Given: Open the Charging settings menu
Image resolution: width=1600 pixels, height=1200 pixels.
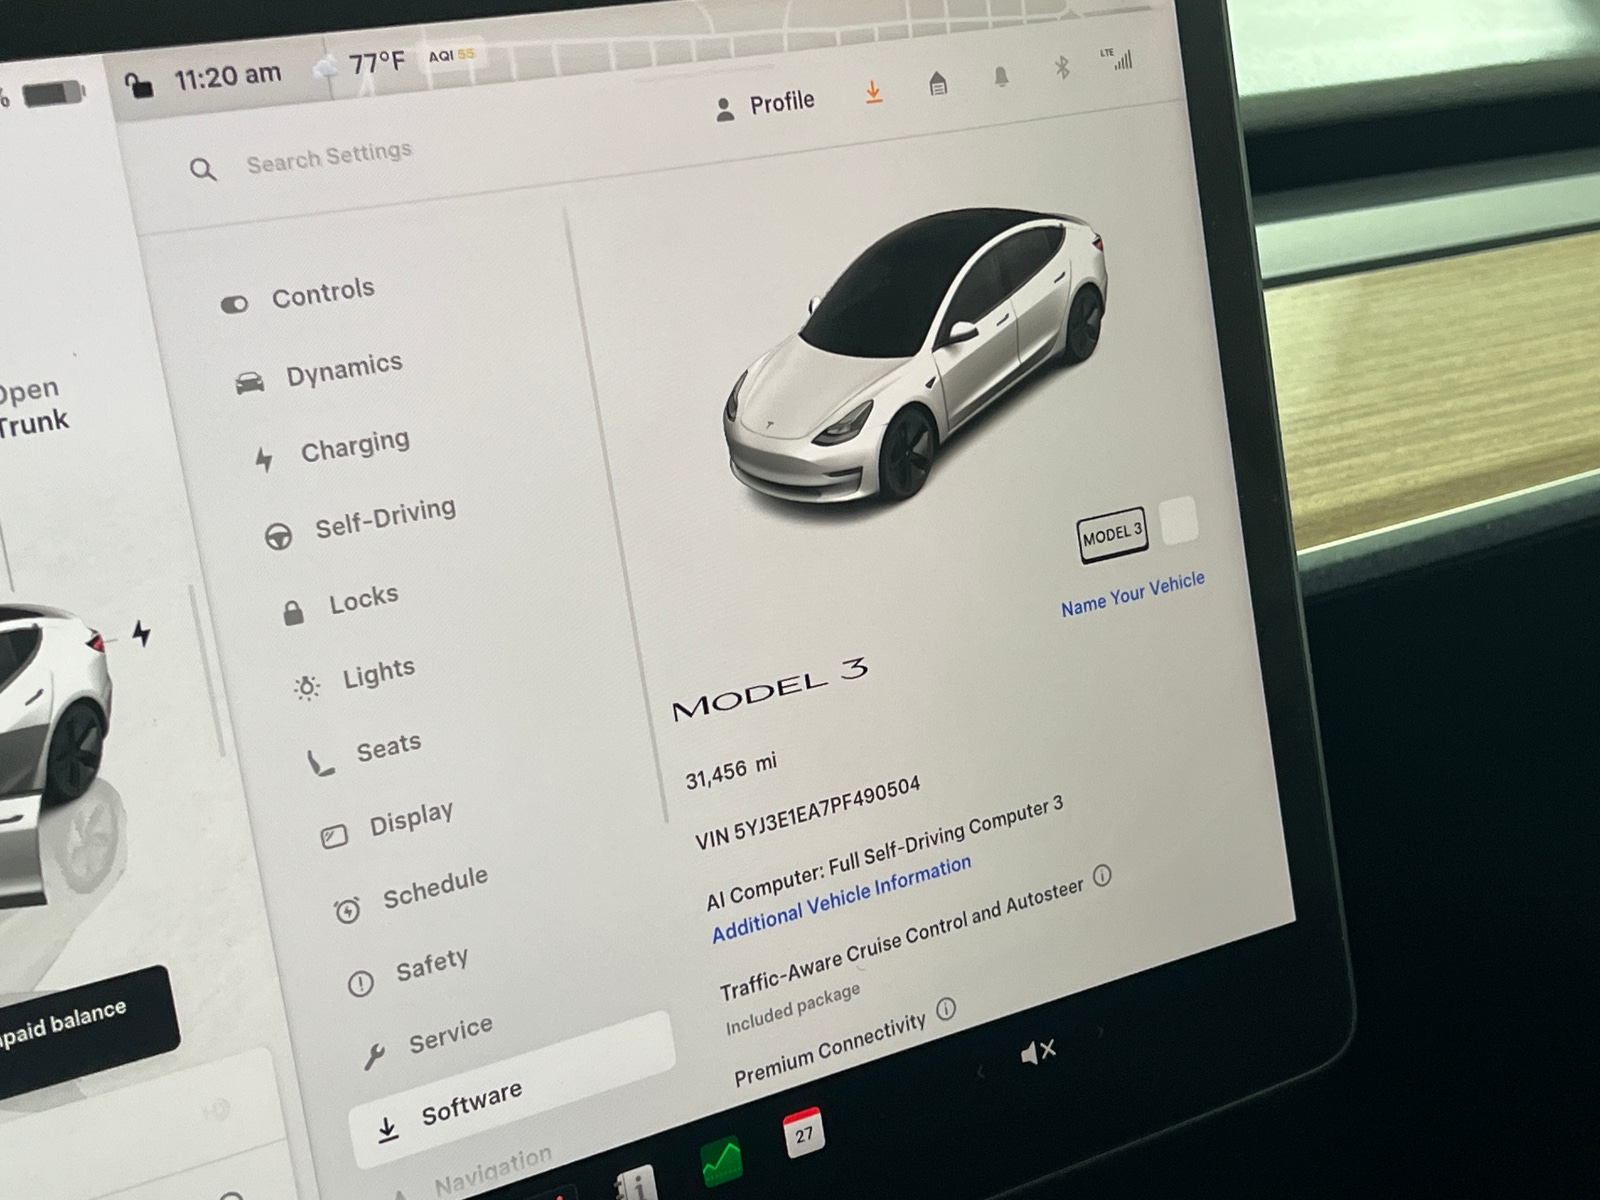Looking at the screenshot, I should coord(333,449).
